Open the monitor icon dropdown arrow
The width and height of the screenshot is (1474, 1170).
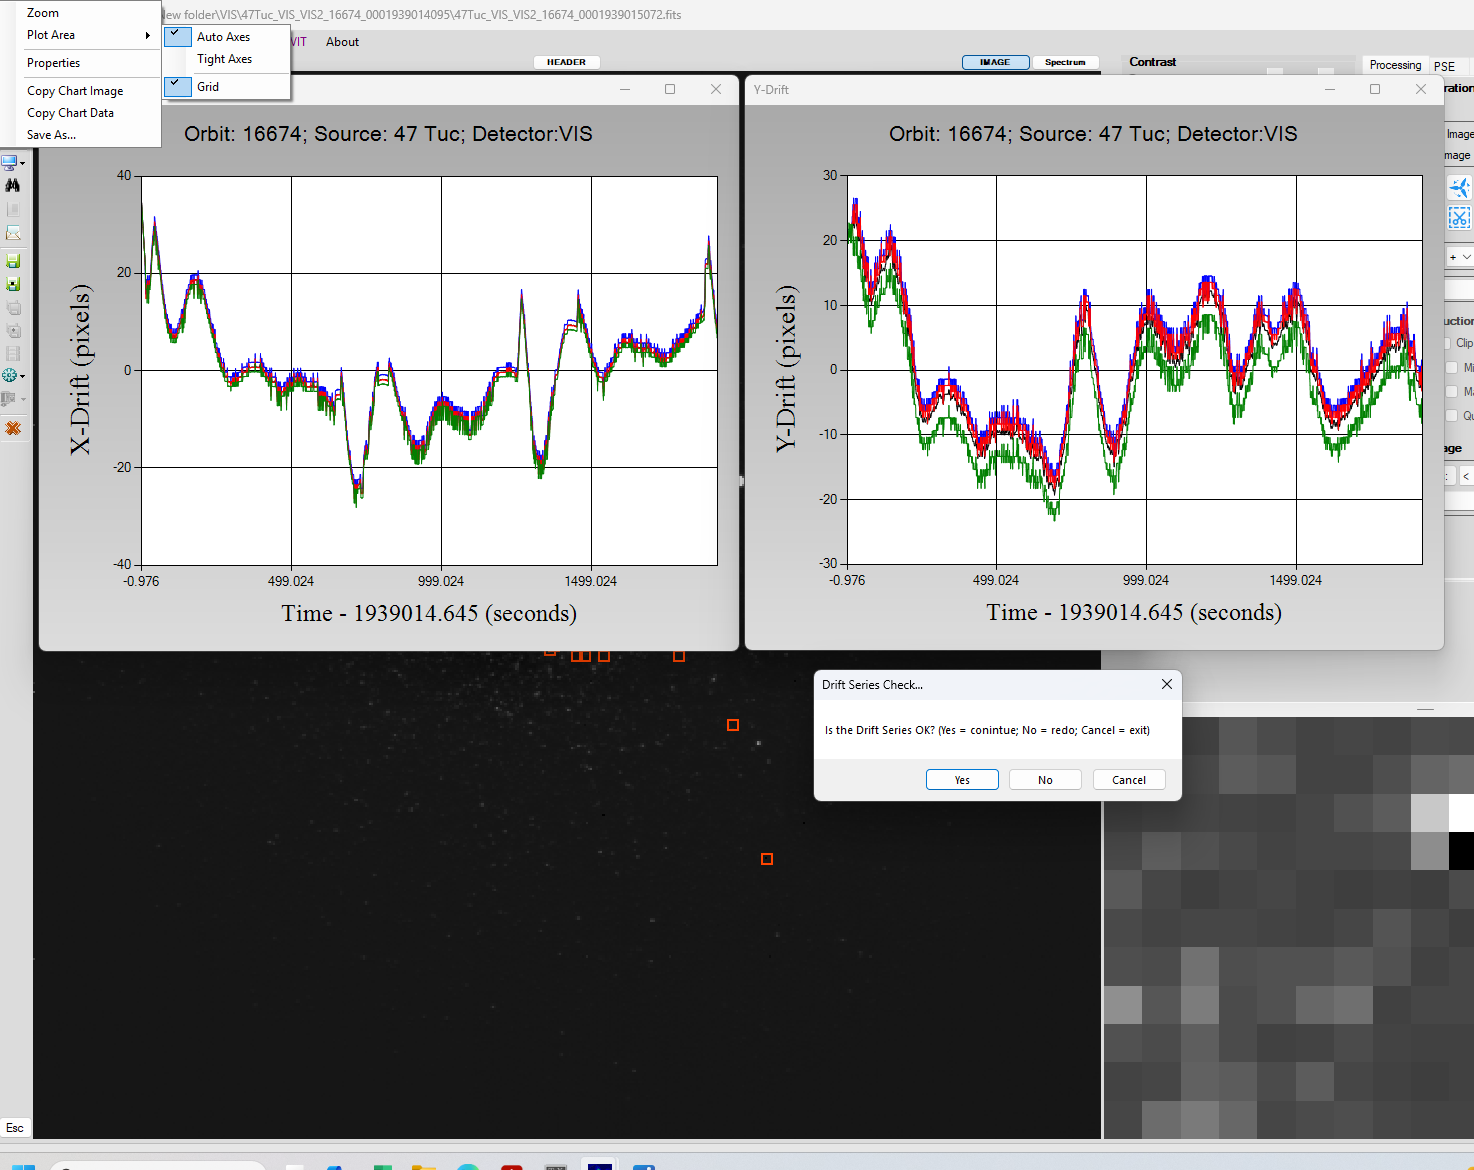[23, 163]
